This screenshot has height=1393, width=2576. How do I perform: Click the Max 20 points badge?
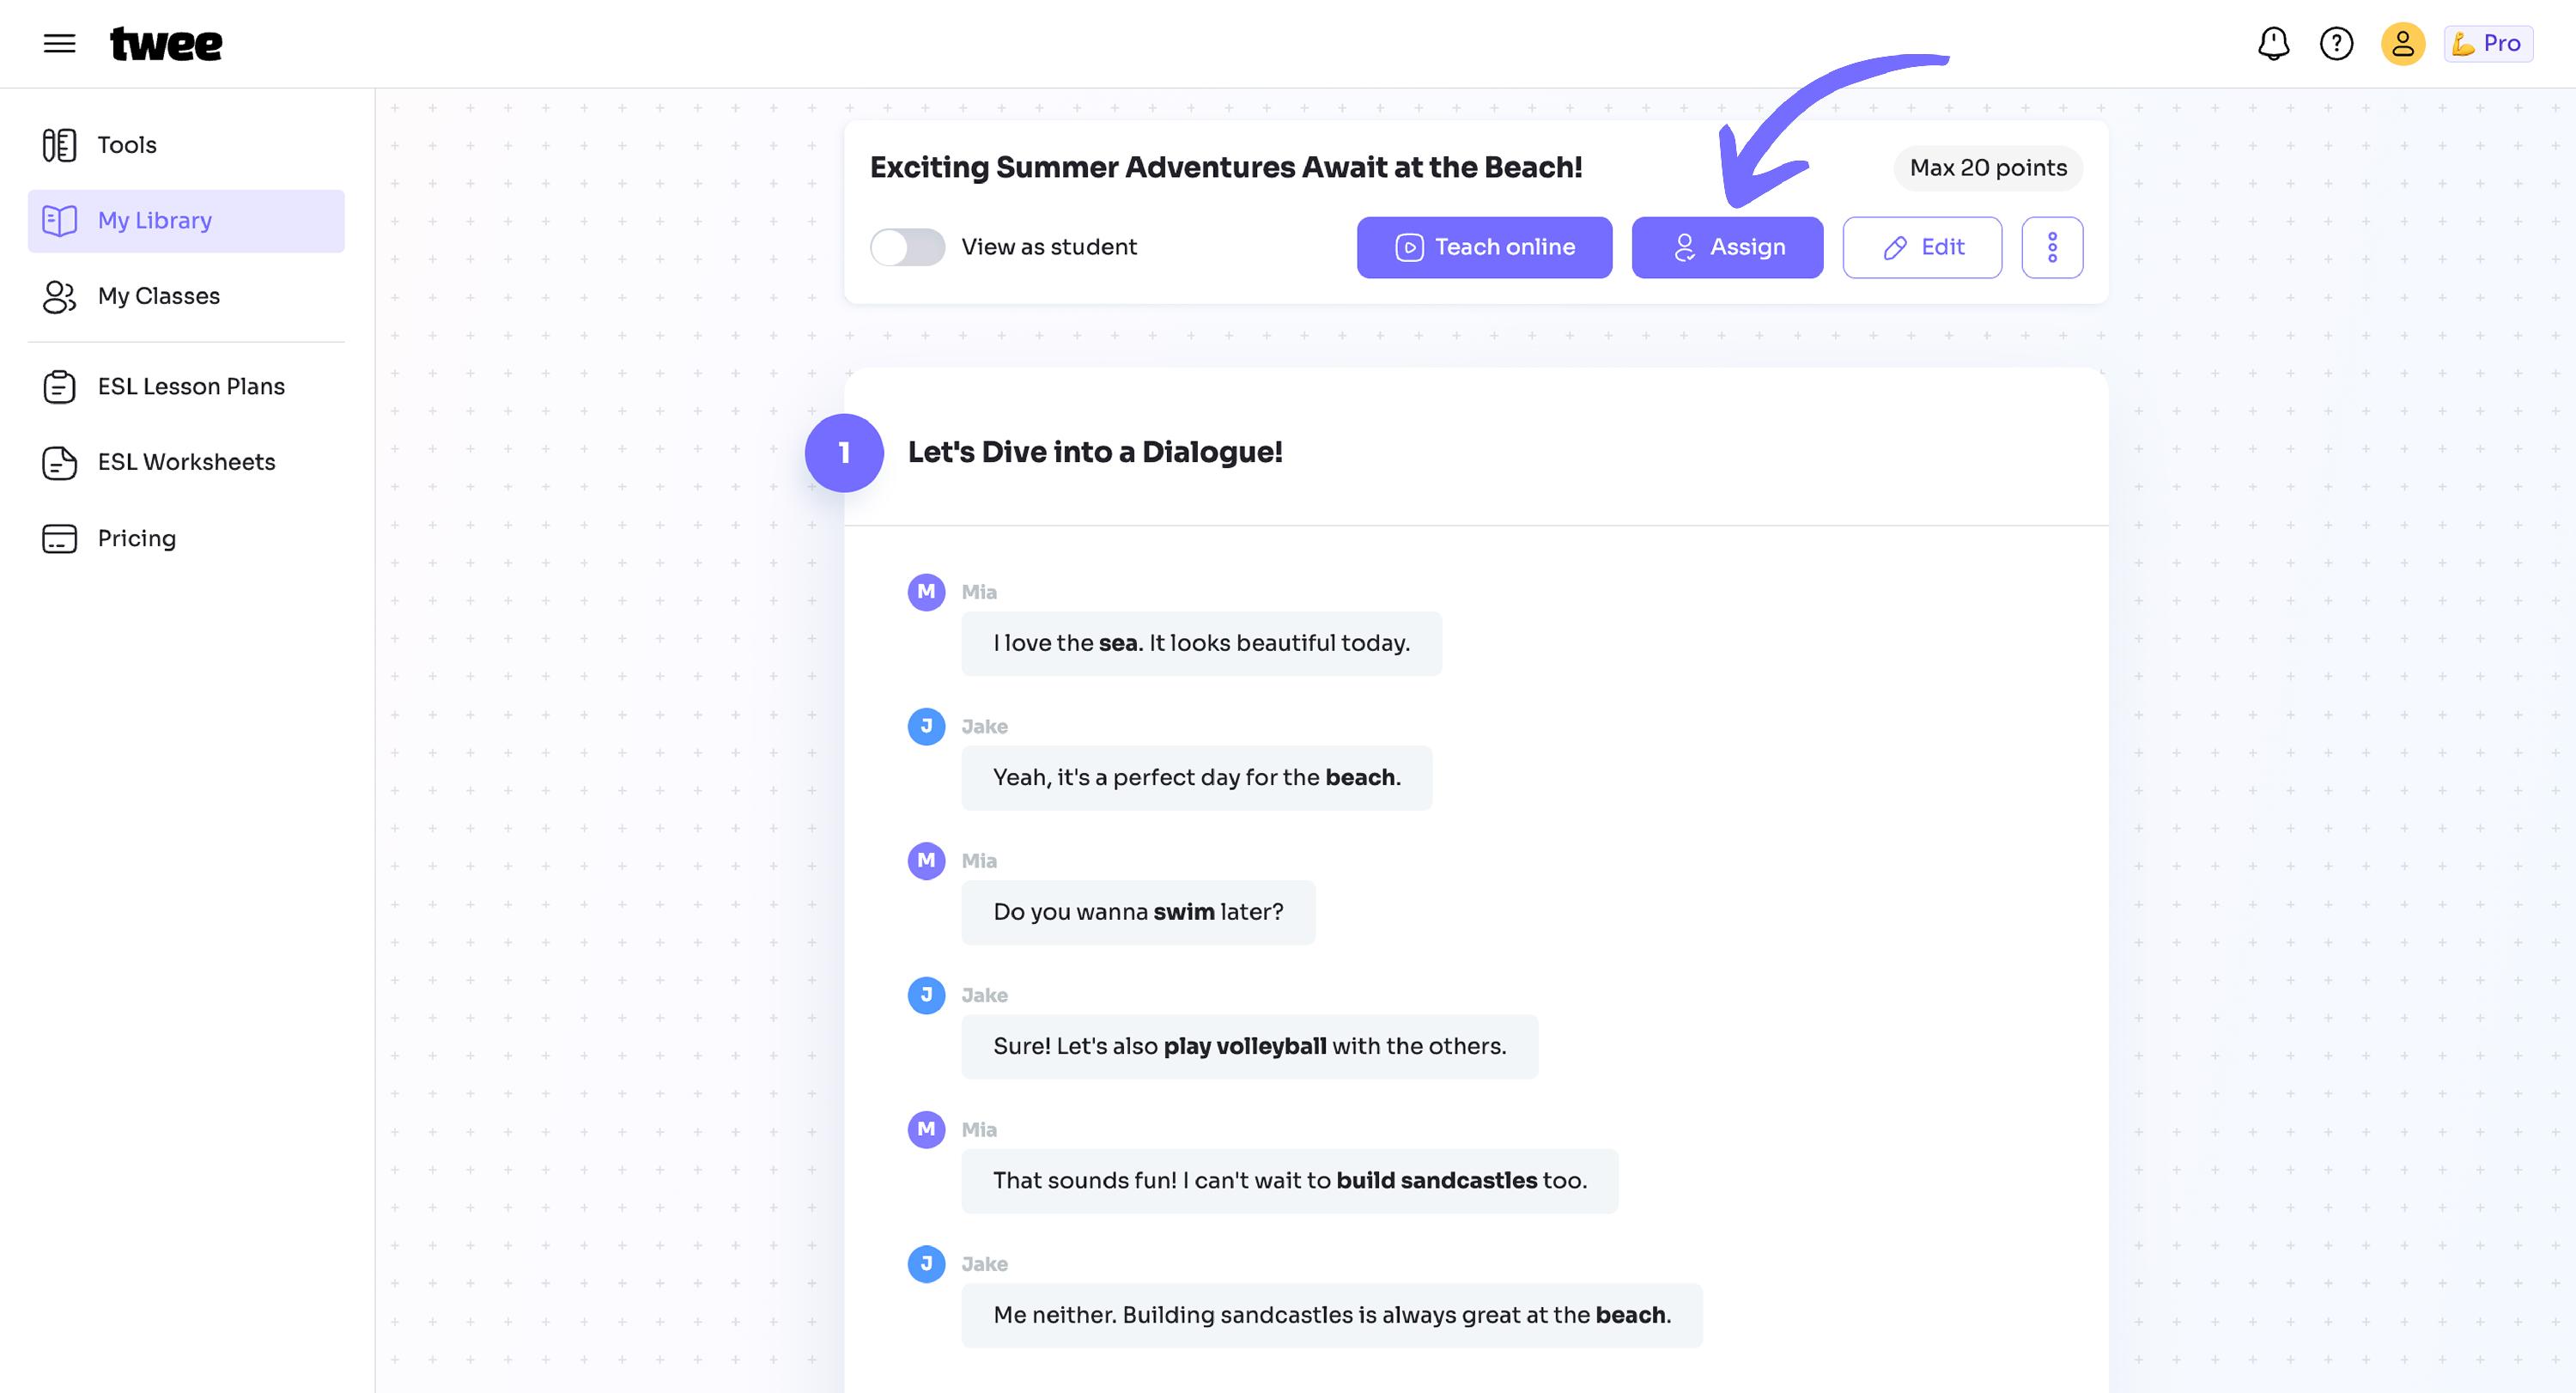click(x=1988, y=168)
